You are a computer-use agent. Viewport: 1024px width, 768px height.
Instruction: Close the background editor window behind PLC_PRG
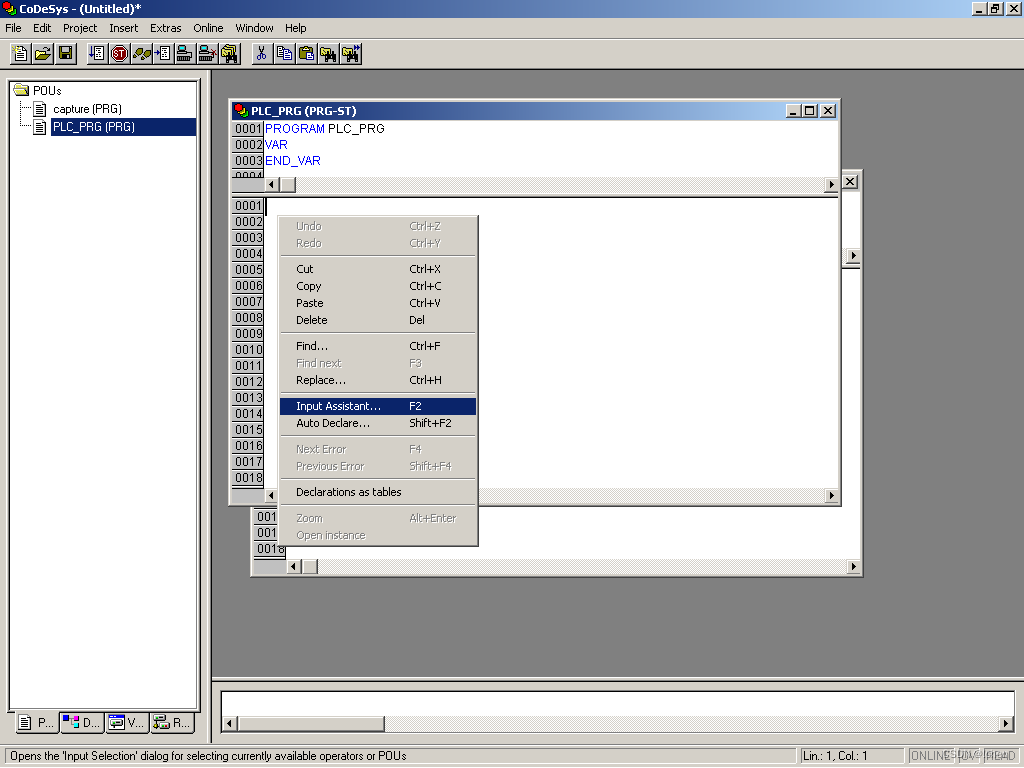[x=850, y=182]
